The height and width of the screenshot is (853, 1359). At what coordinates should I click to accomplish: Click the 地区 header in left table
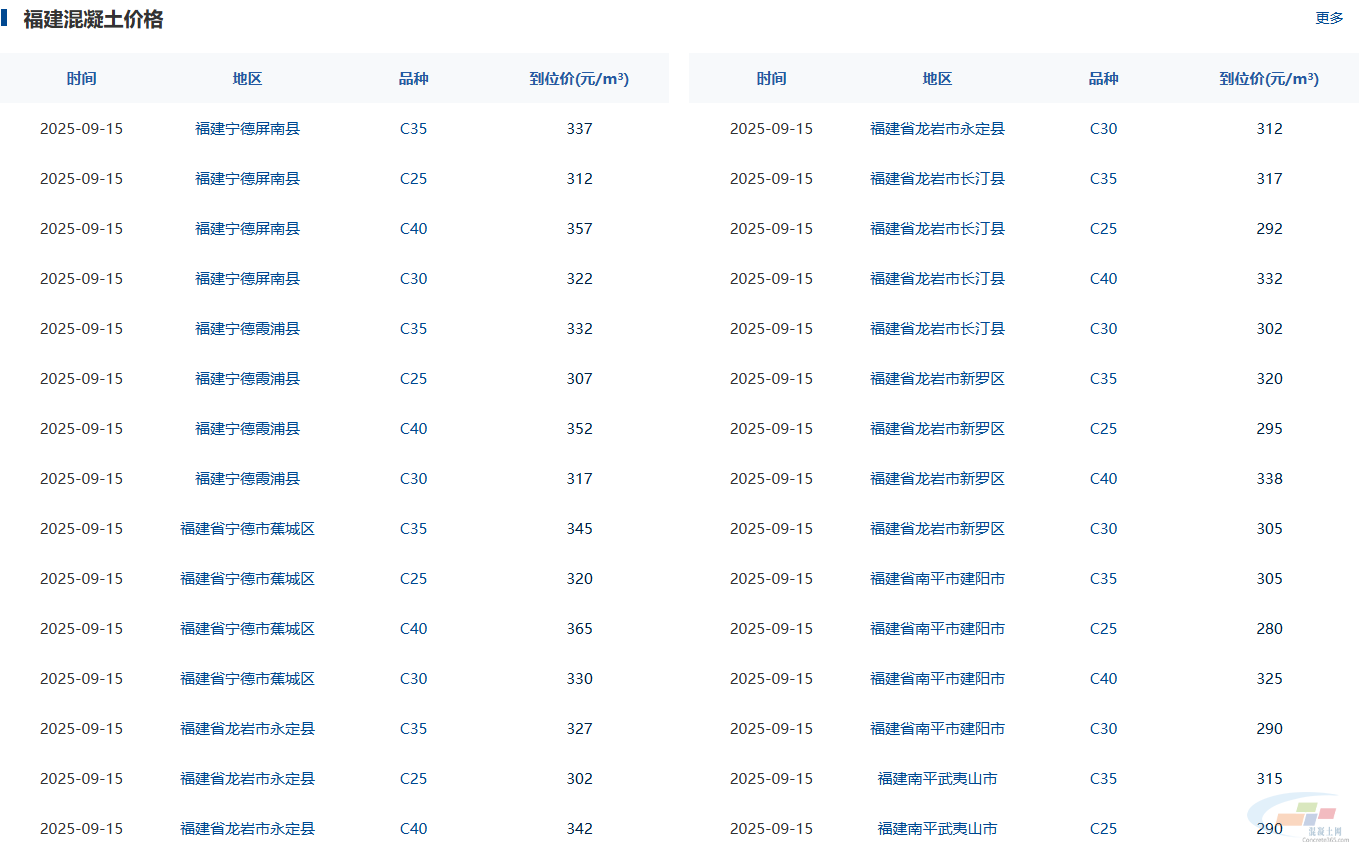pos(247,79)
